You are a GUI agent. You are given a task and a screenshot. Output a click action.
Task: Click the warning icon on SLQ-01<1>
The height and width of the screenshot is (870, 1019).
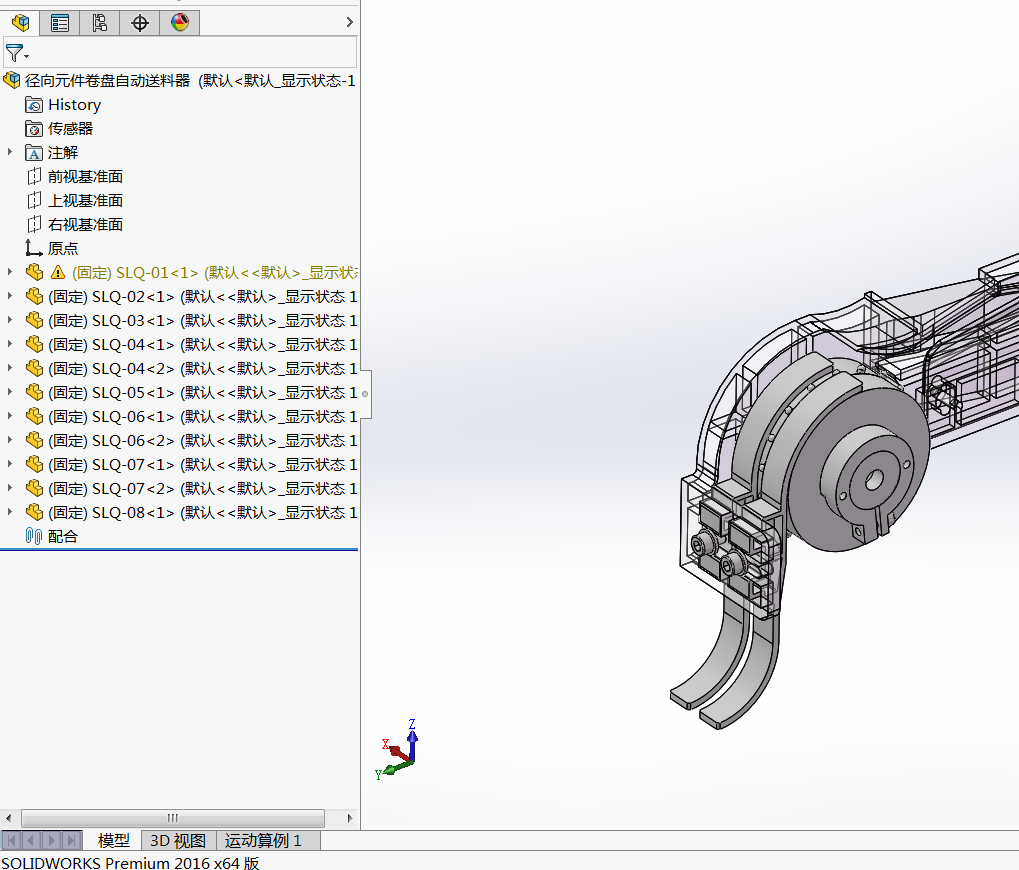pos(58,272)
